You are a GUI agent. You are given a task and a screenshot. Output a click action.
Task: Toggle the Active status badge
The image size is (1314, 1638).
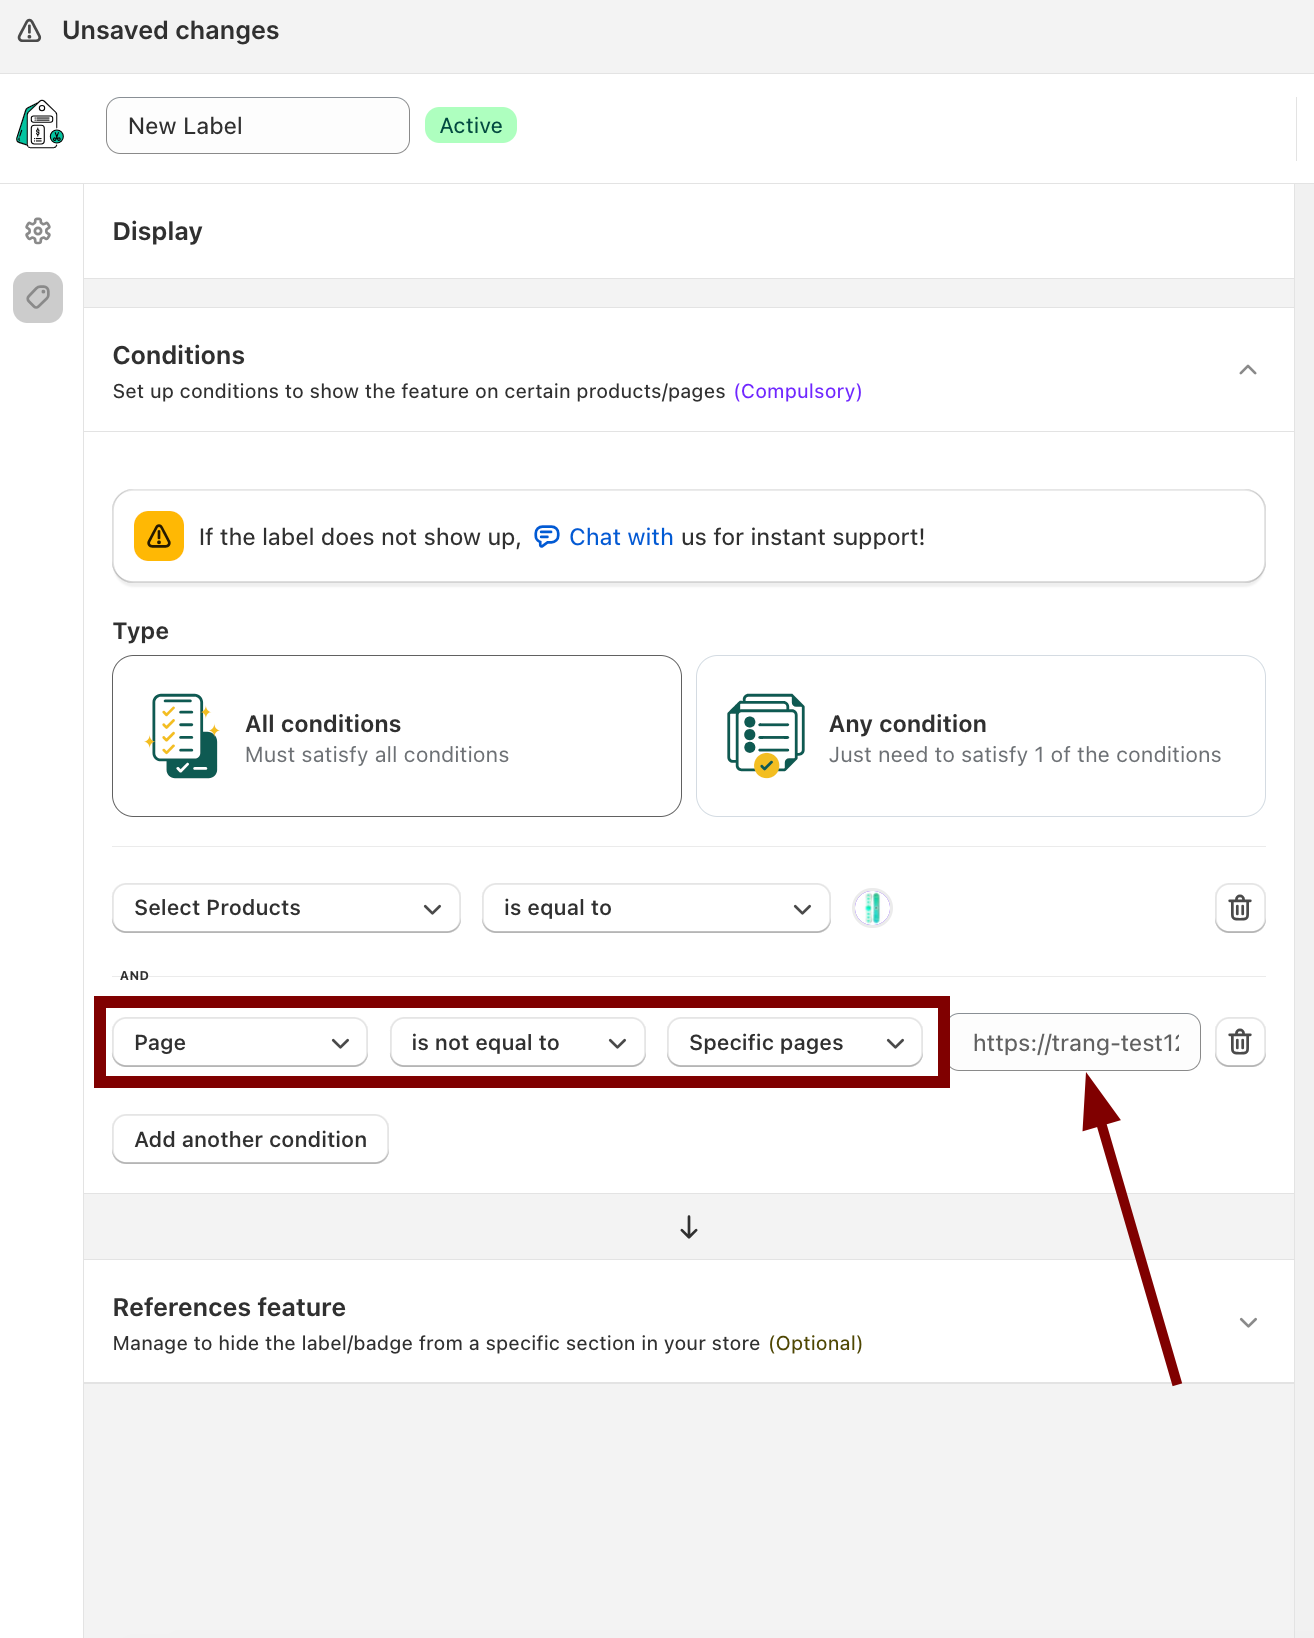pyautogui.click(x=471, y=126)
